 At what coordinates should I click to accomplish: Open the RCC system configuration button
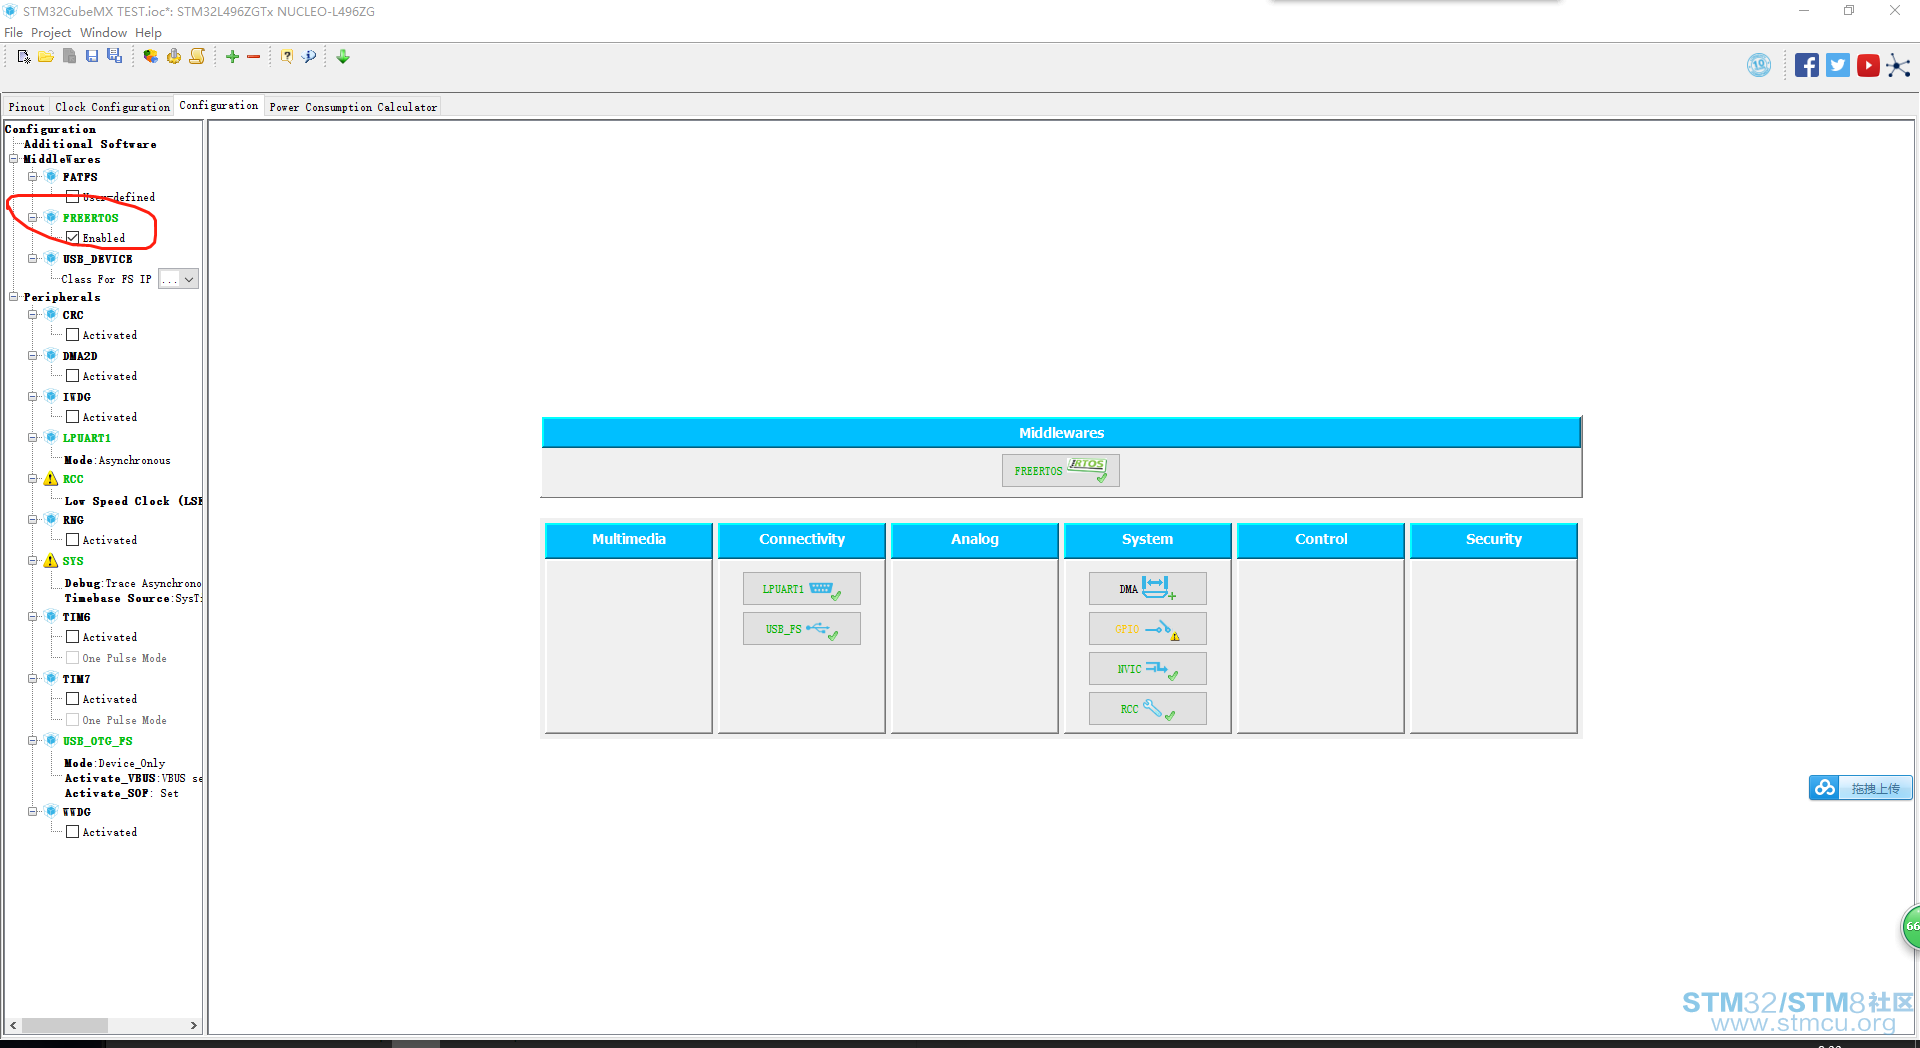click(1148, 709)
